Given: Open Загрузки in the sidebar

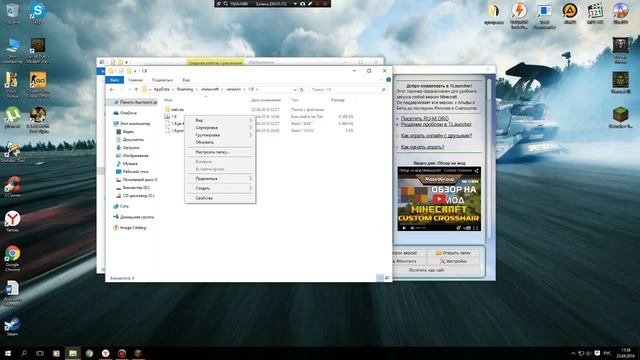Looking at the screenshot, I should pos(128,147).
